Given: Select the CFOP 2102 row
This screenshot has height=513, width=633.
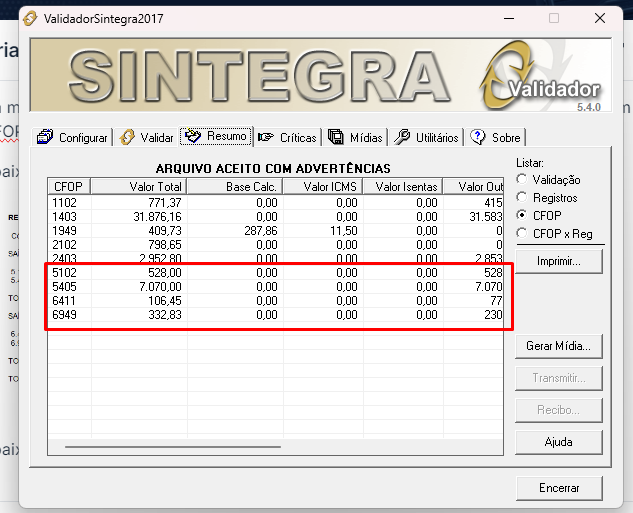Looking at the screenshot, I should 275,245.
